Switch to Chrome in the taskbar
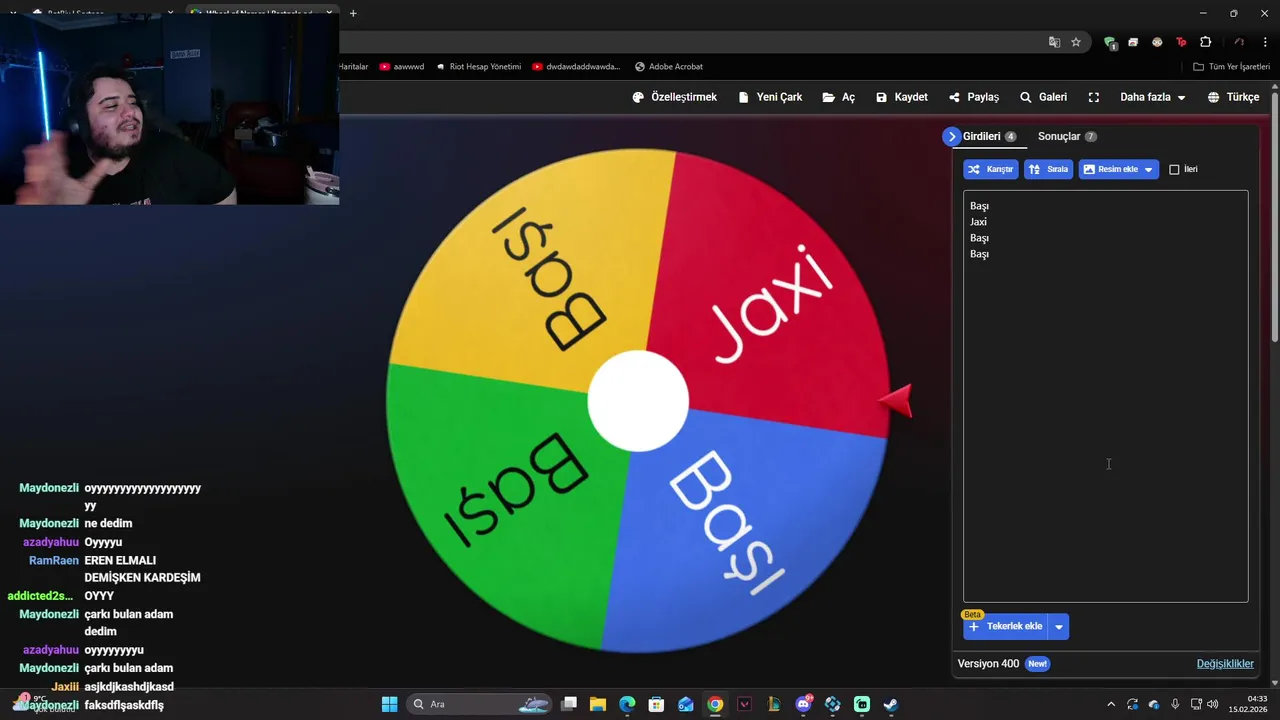The height and width of the screenshot is (720, 1280). tap(715, 704)
